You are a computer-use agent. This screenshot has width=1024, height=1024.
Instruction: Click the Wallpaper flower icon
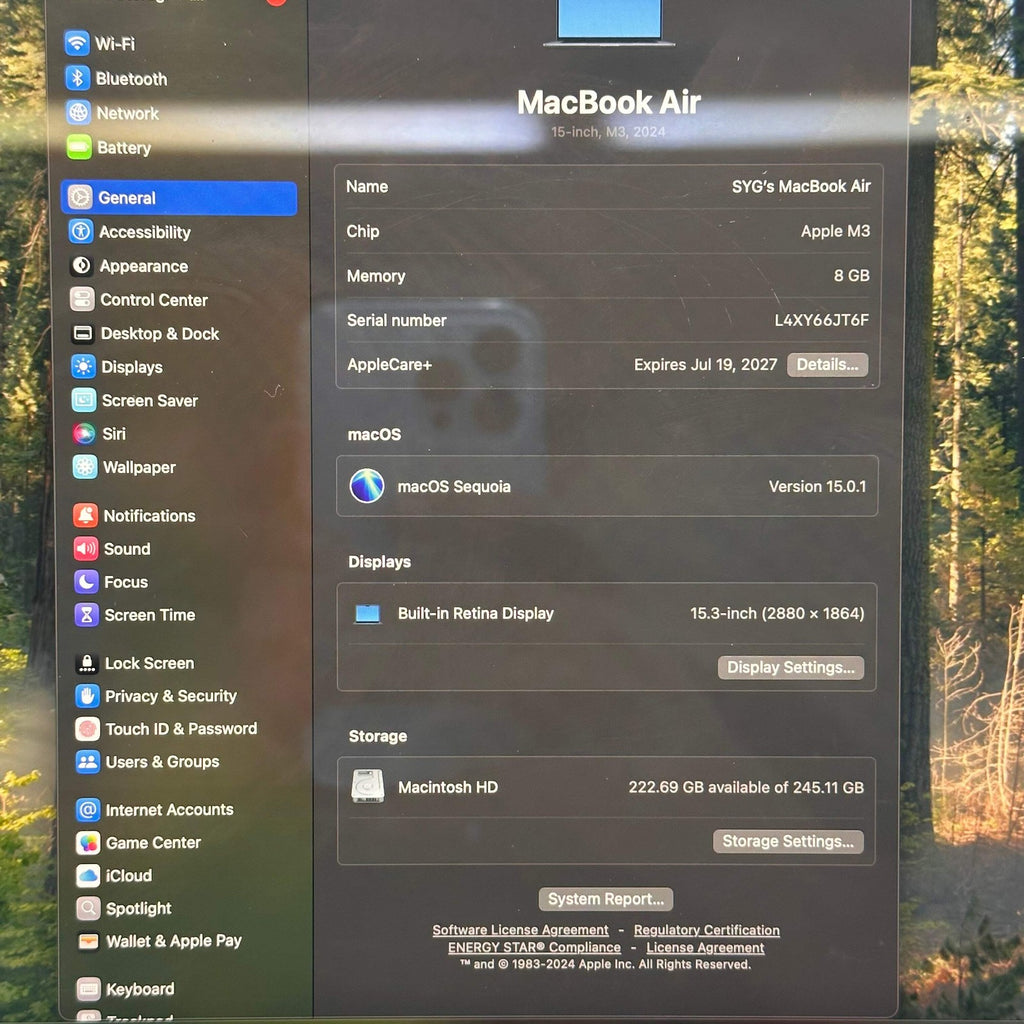click(x=85, y=466)
